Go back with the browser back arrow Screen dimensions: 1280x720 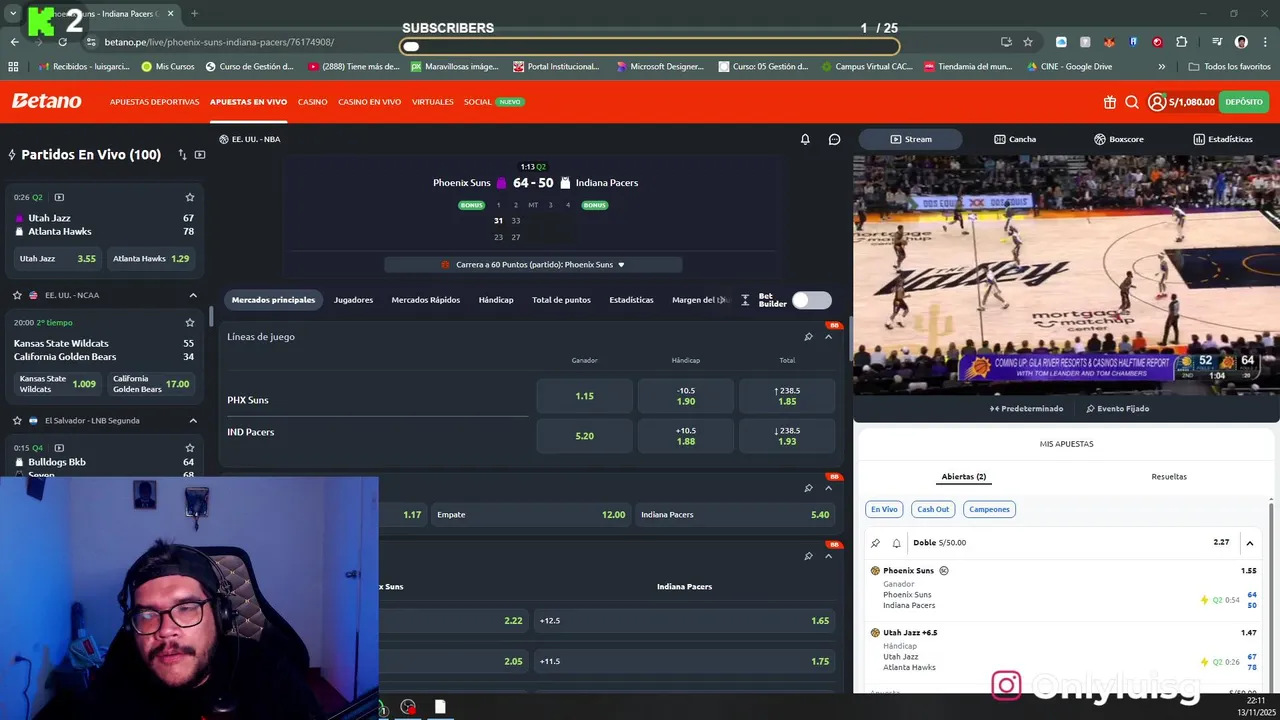click(x=14, y=42)
